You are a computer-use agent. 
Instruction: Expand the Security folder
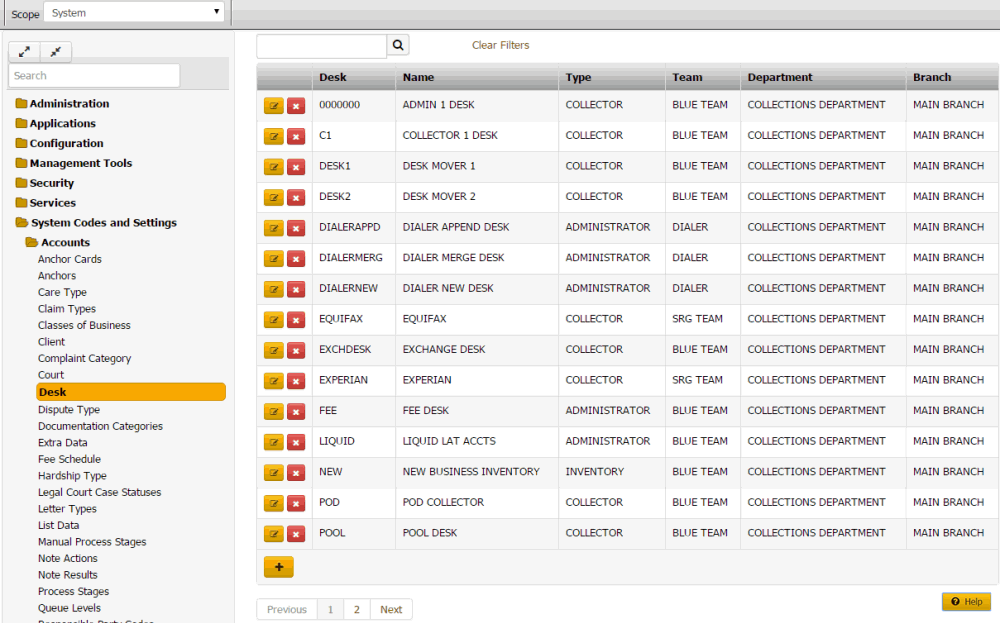52,183
